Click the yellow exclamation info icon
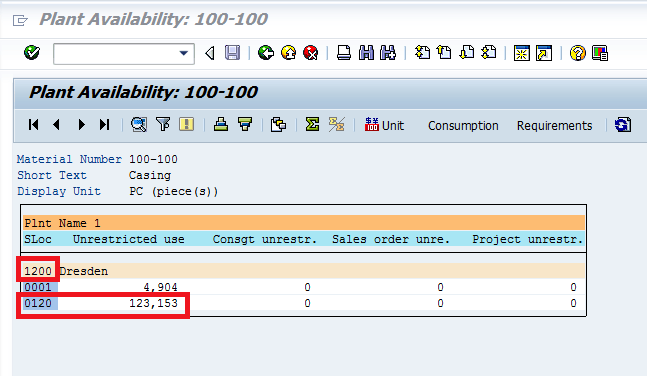Image resolution: width=647 pixels, height=376 pixels. [187, 124]
